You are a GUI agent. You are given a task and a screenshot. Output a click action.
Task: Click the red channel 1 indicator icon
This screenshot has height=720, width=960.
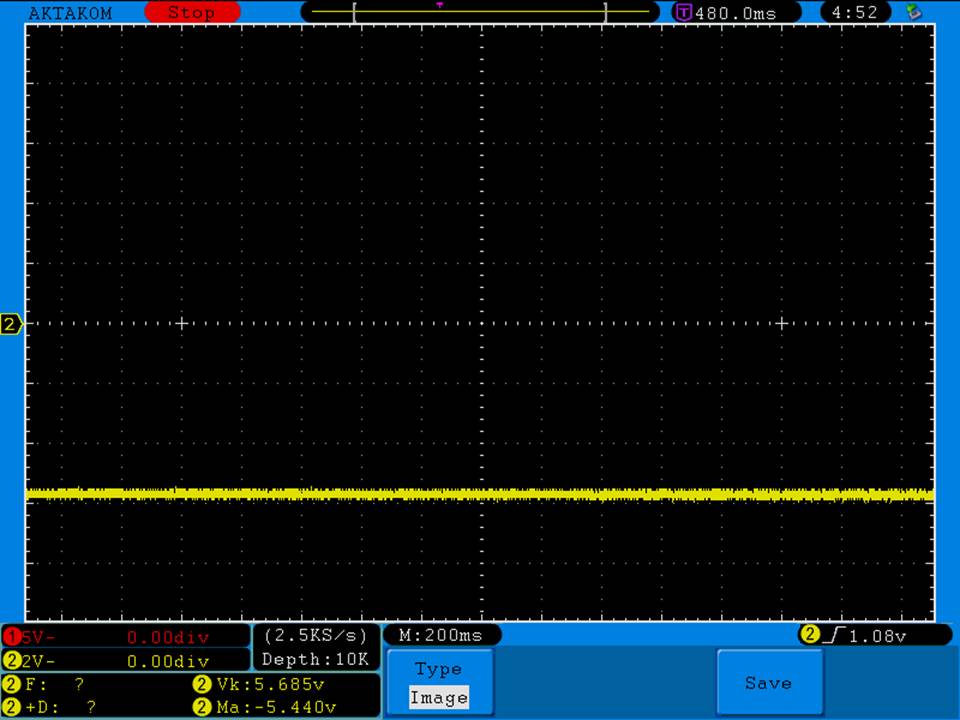[x=12, y=637]
